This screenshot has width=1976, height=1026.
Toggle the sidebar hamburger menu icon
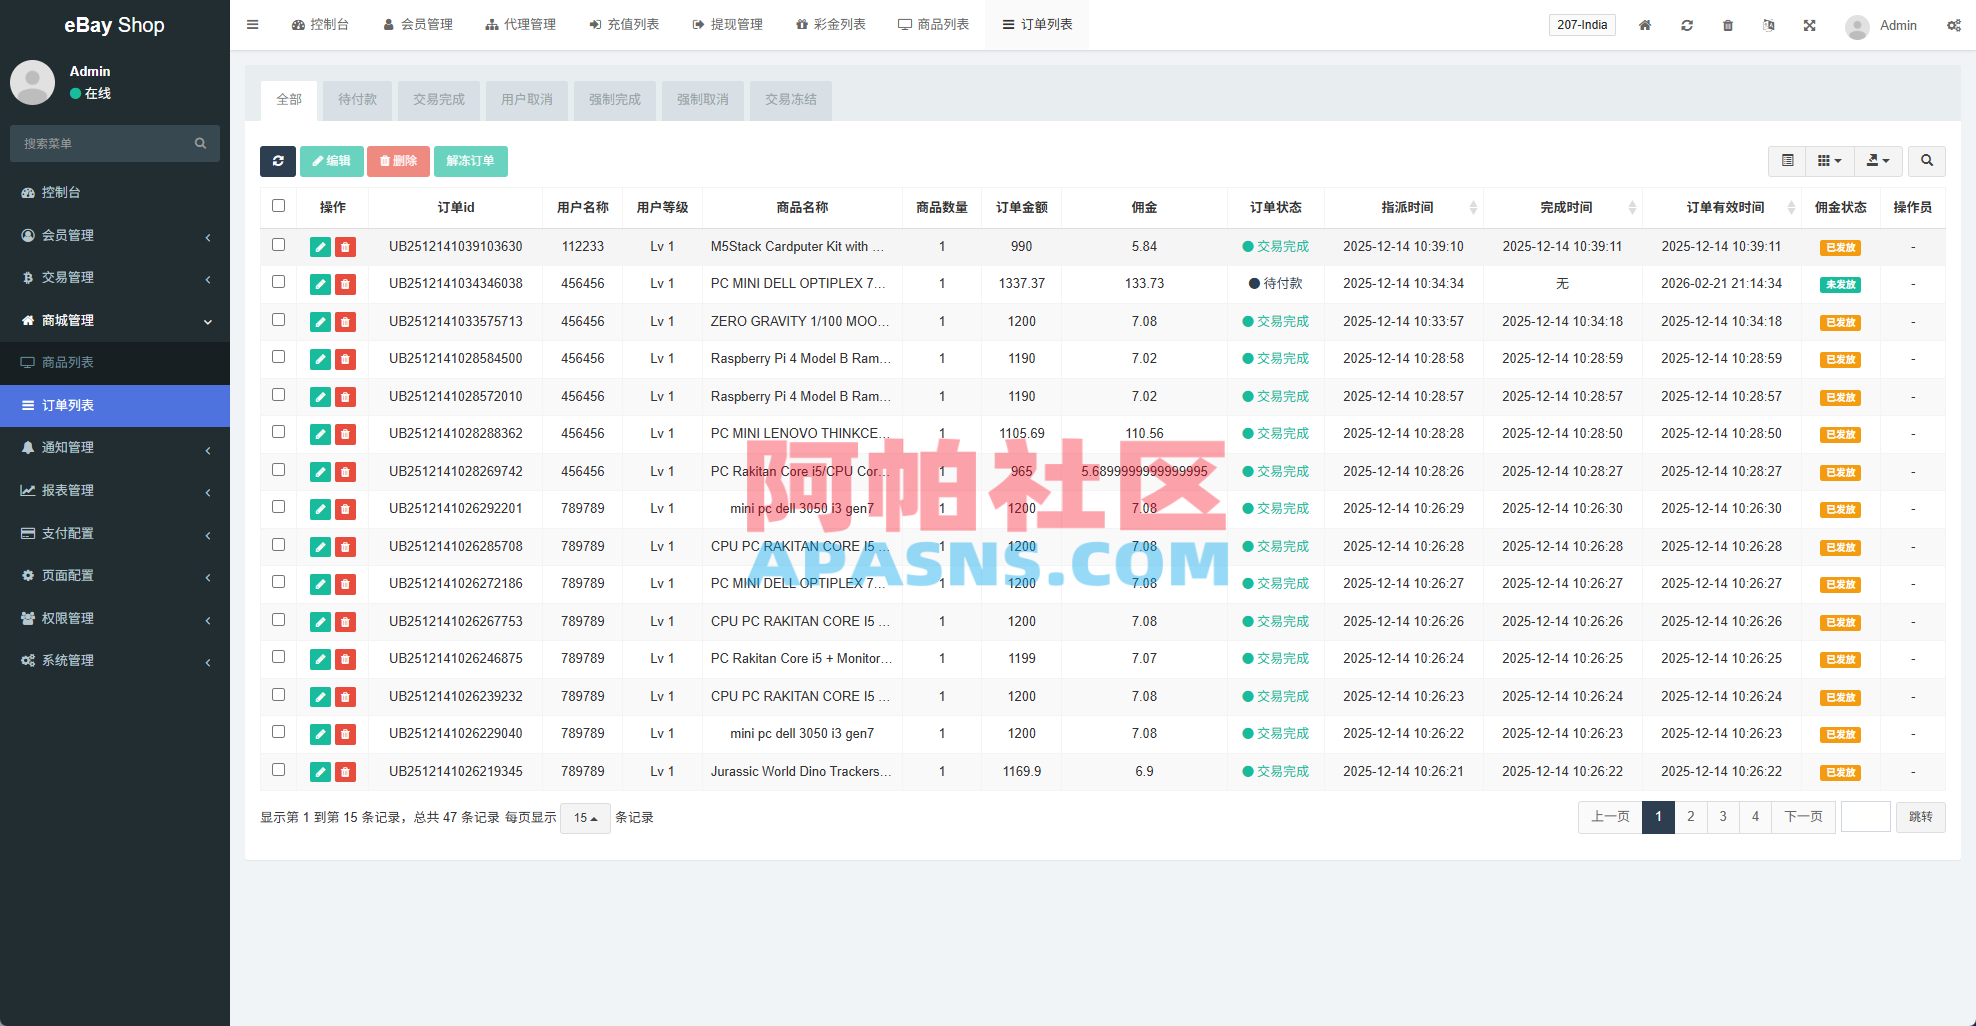(253, 25)
